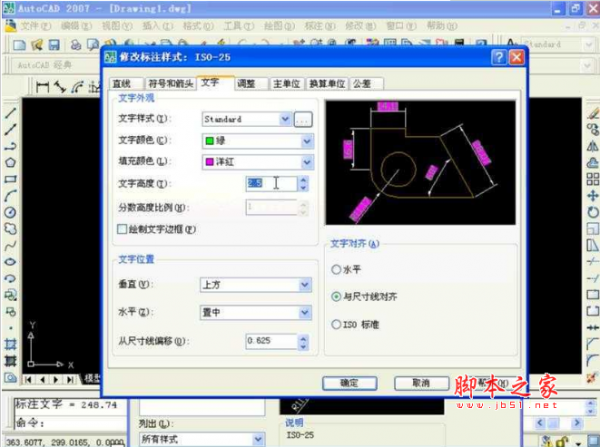Click 从尺寸线偏移 value field
Viewport: 600px width, 447px height.
click(x=271, y=342)
